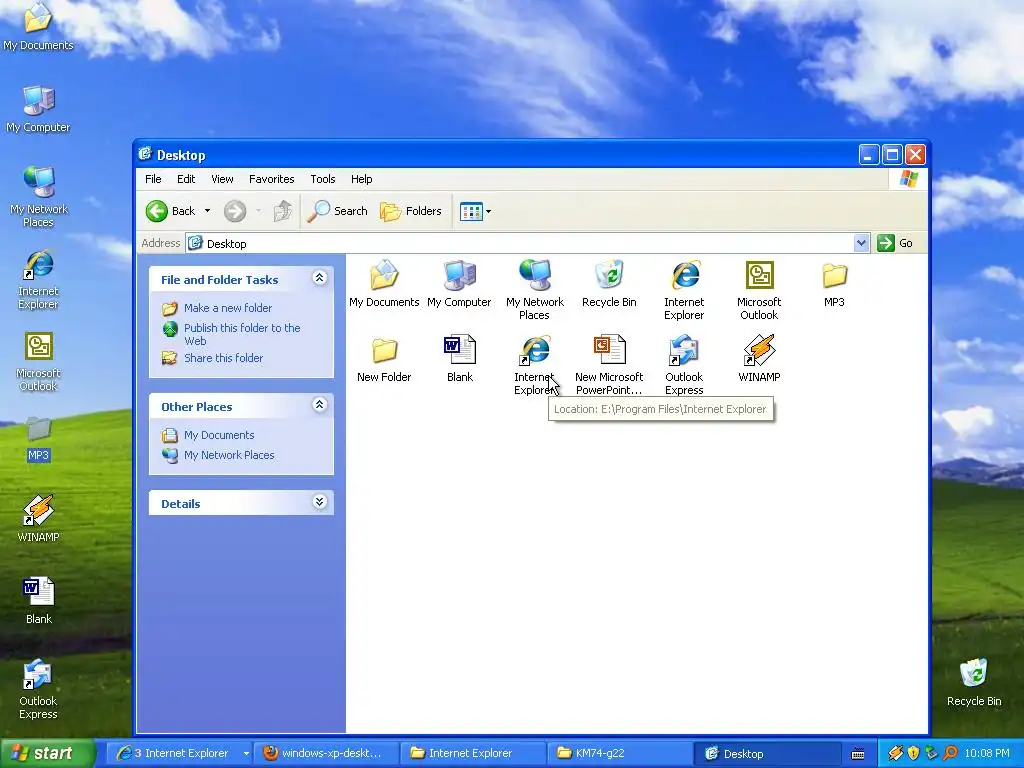Select WINAMP shortcut in Desktop window
This screenshot has height=768, width=1024.
[759, 359]
